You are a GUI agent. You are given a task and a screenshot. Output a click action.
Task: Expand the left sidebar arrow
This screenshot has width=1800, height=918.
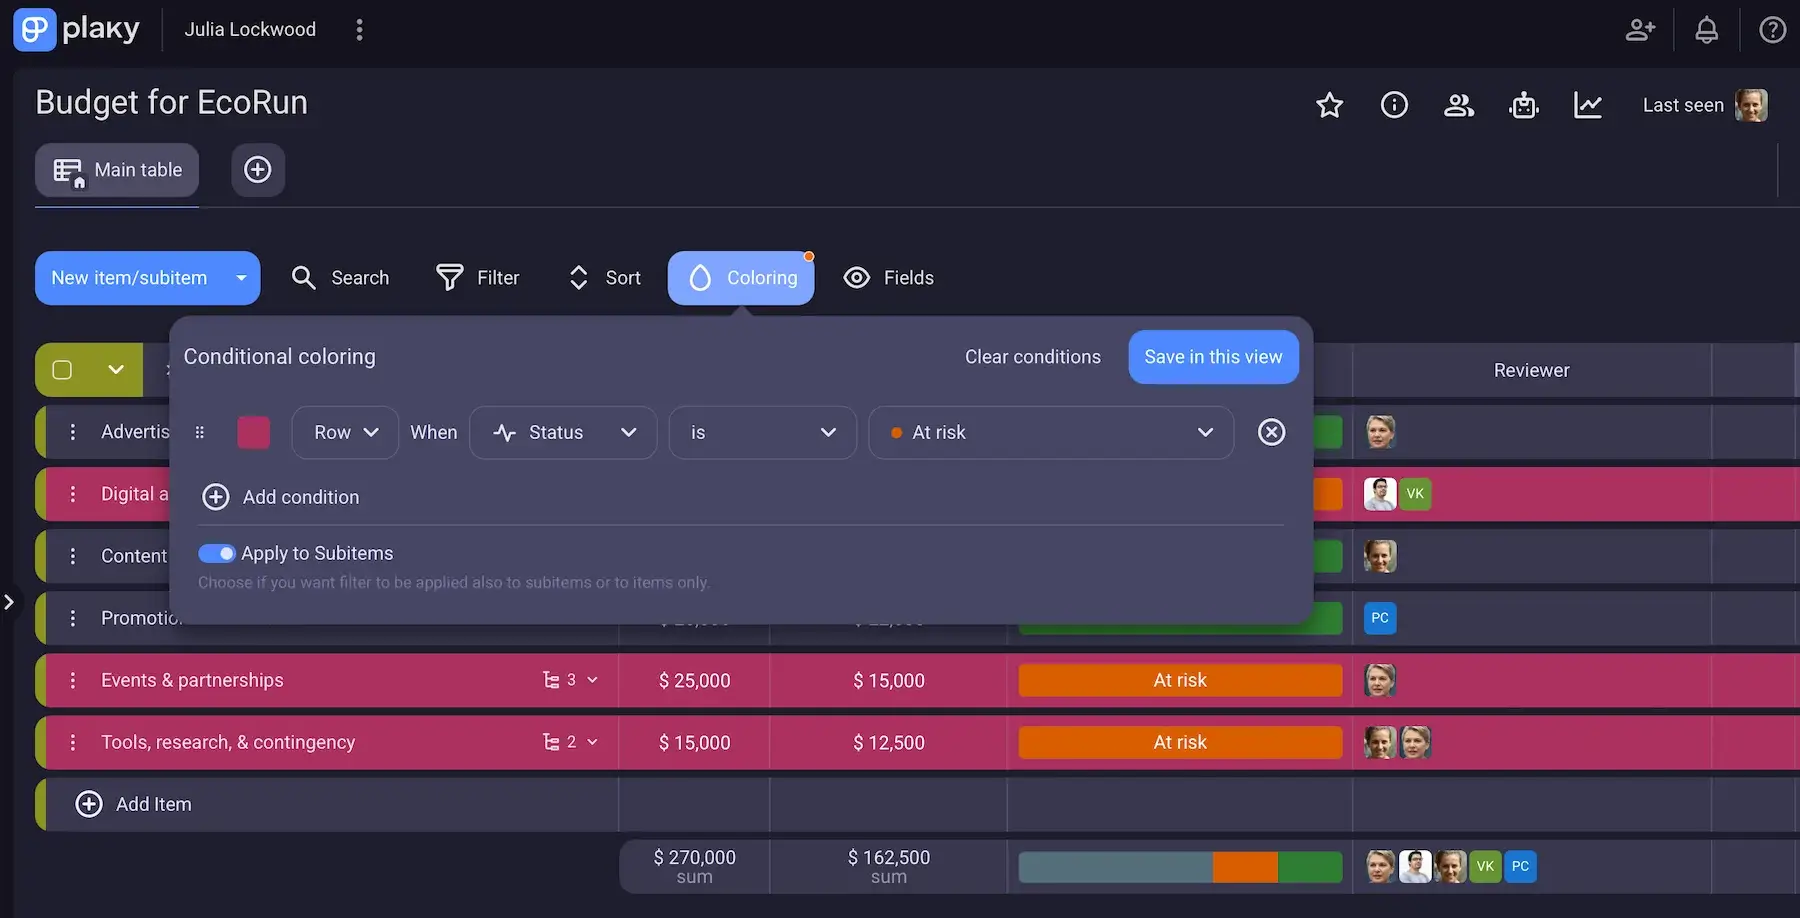pos(9,602)
